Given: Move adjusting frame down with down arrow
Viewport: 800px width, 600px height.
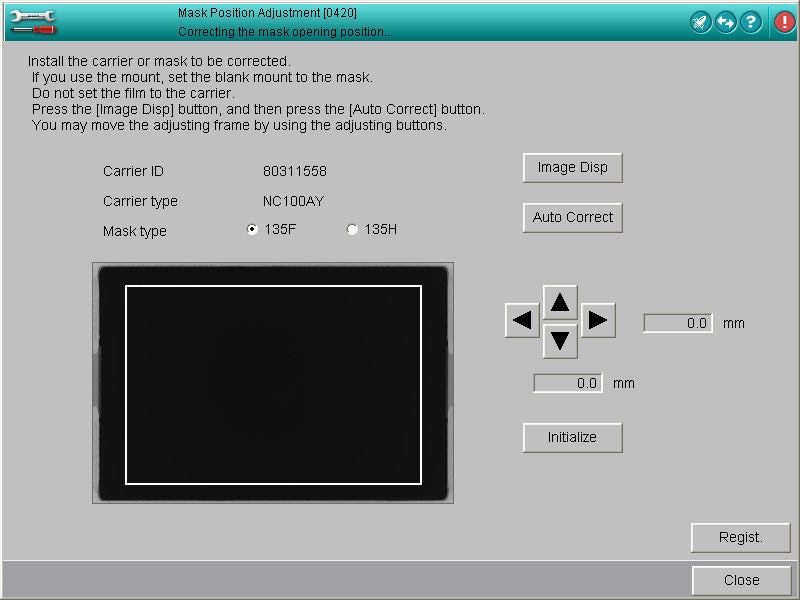Looking at the screenshot, I should point(560,341).
